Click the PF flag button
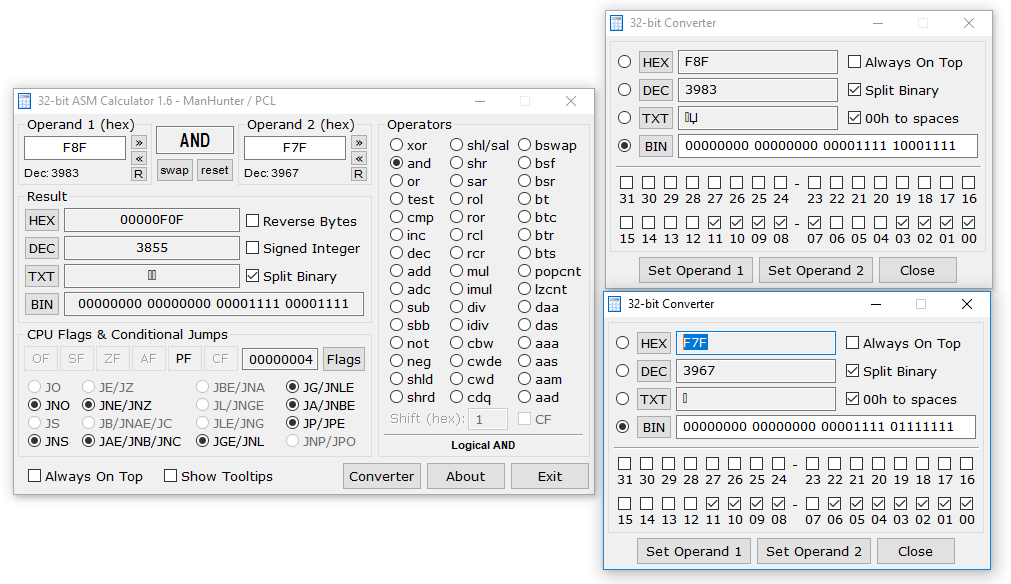Screen dimensions: 1011x584 pyautogui.click(x=183, y=359)
